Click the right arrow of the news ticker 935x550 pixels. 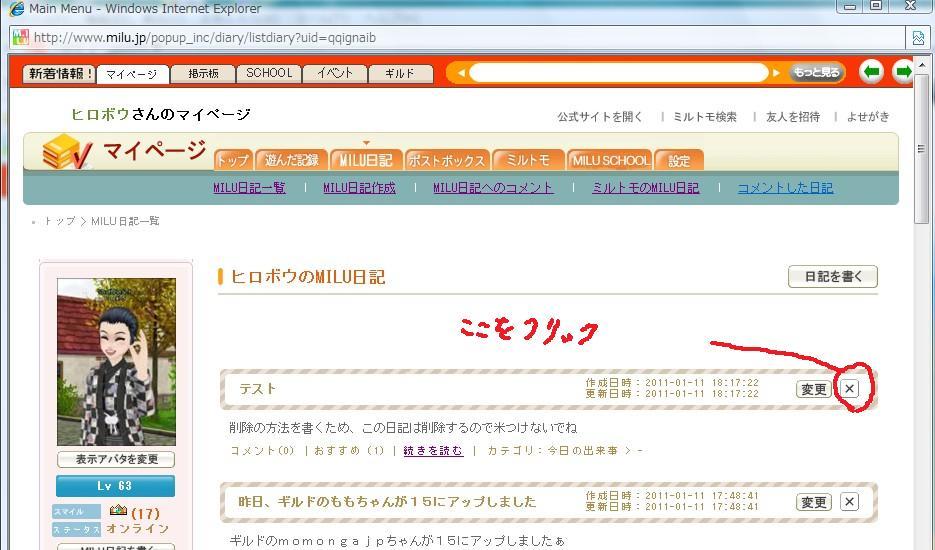(776, 73)
